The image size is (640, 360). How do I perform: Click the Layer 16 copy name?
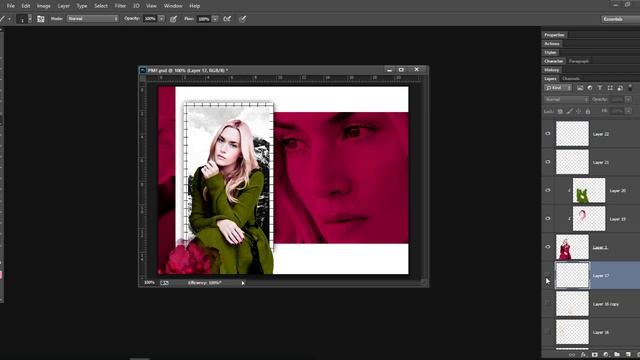coord(606,304)
